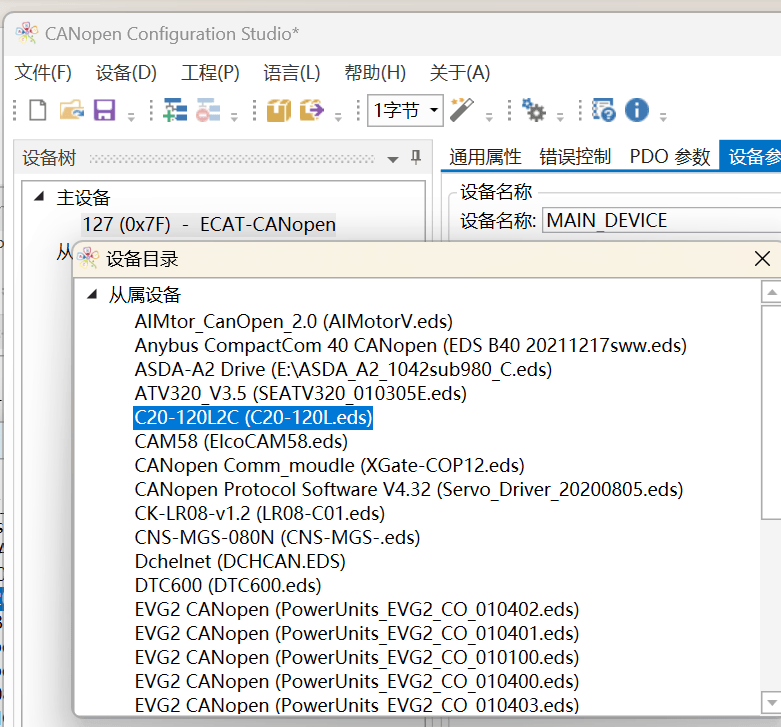This screenshot has height=727, width=781.
Task: Click the blue info icon
Action: [637, 110]
